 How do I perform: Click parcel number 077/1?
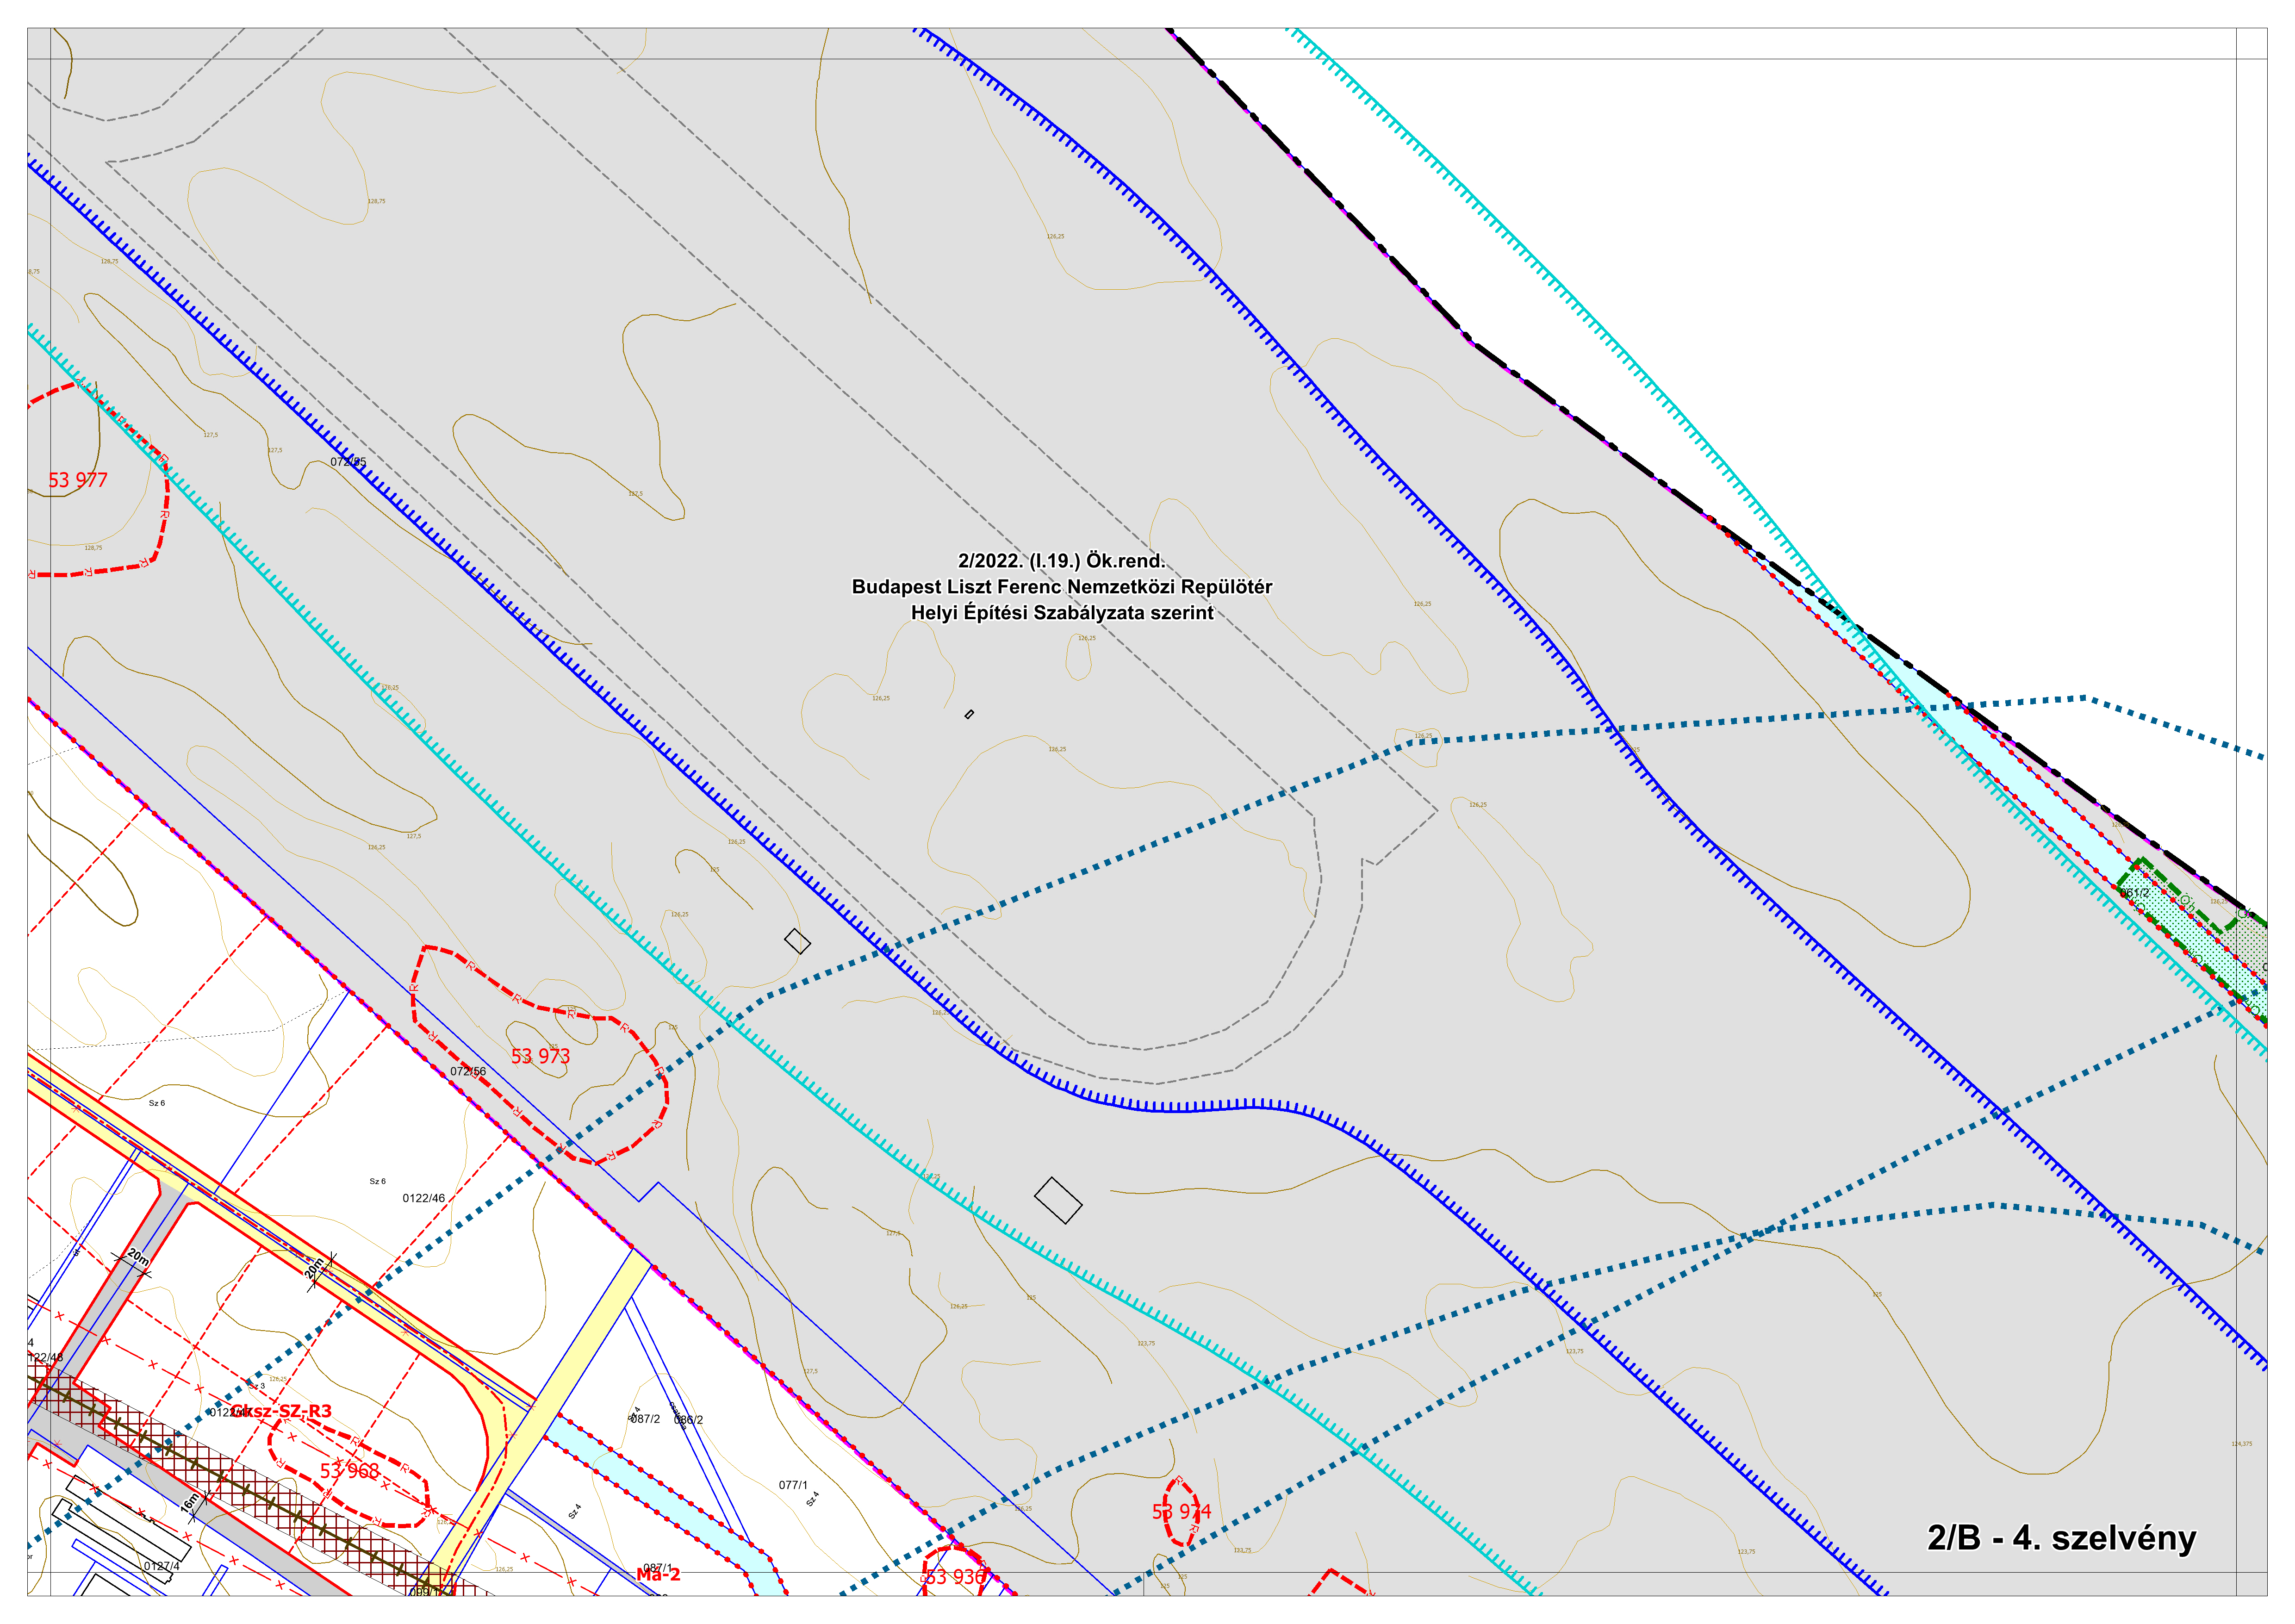793,1485
